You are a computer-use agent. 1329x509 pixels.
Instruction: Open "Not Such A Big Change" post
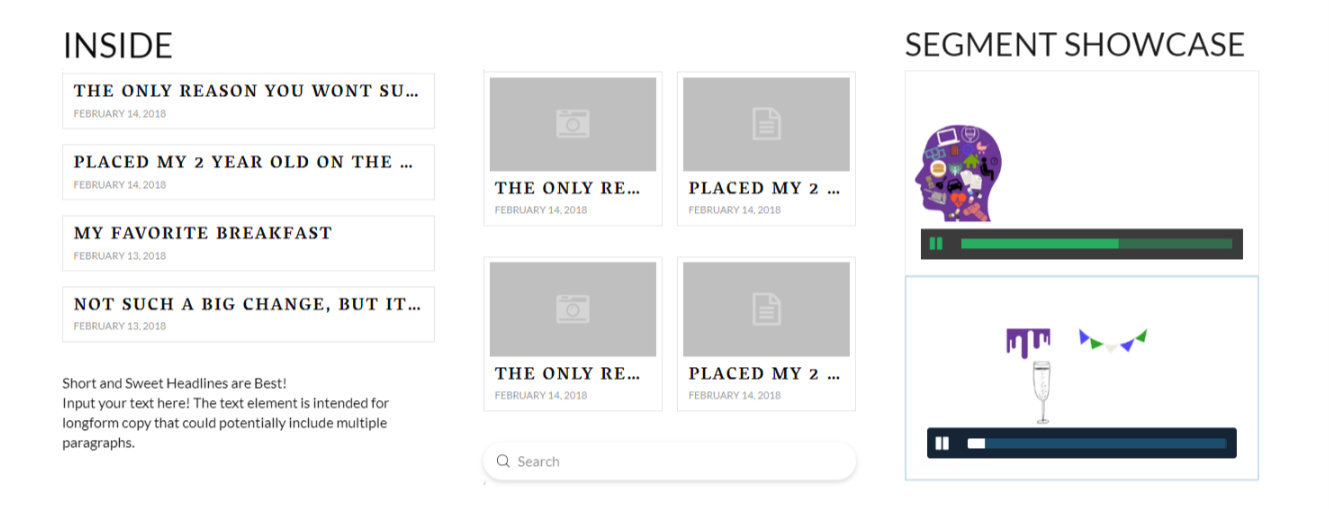247,304
